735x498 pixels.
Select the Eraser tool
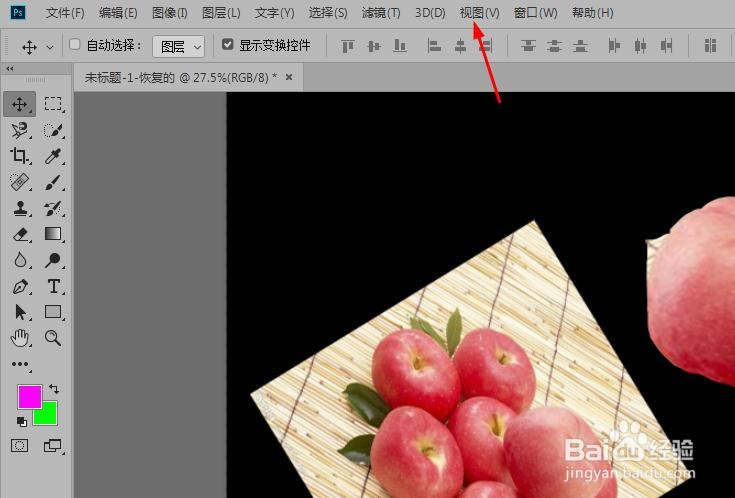(x=20, y=234)
